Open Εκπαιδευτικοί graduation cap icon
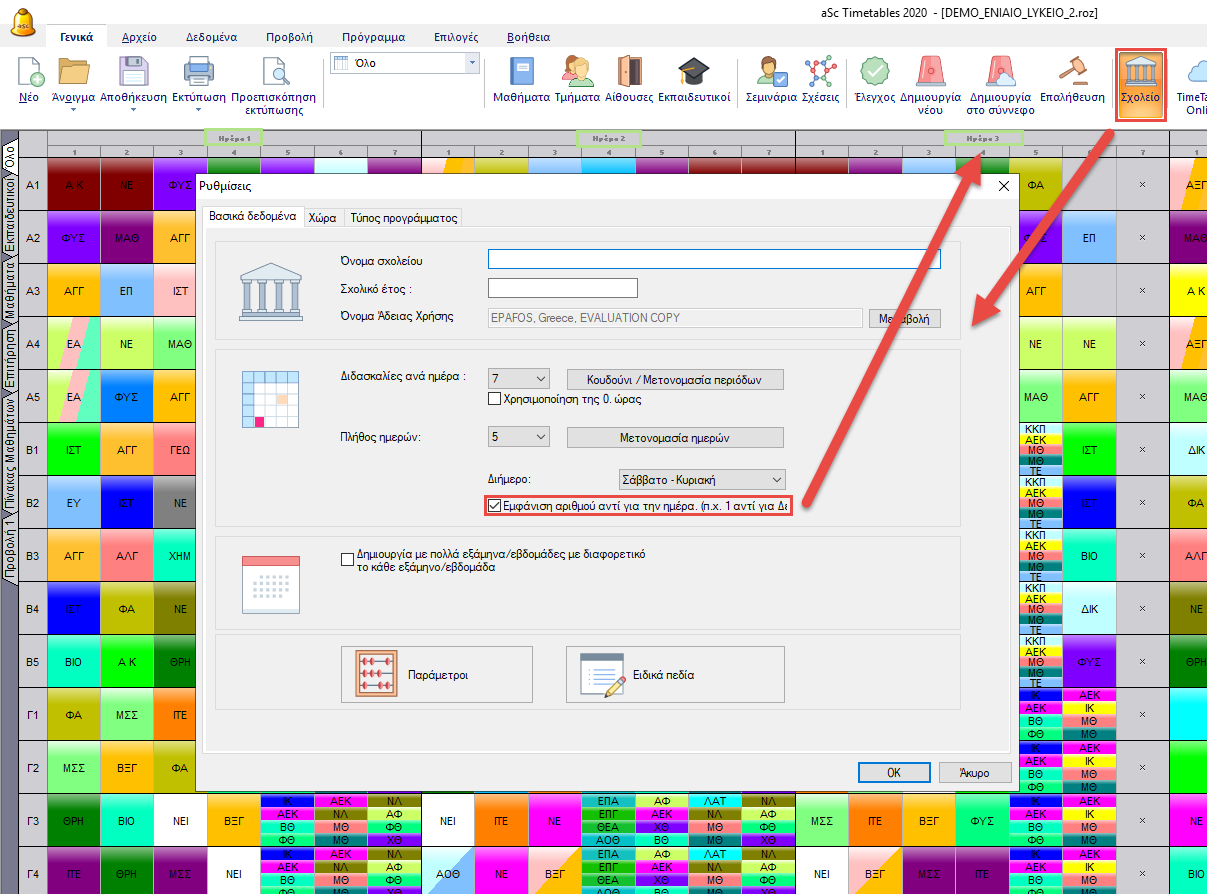This screenshot has height=894, width=1207. tap(693, 73)
